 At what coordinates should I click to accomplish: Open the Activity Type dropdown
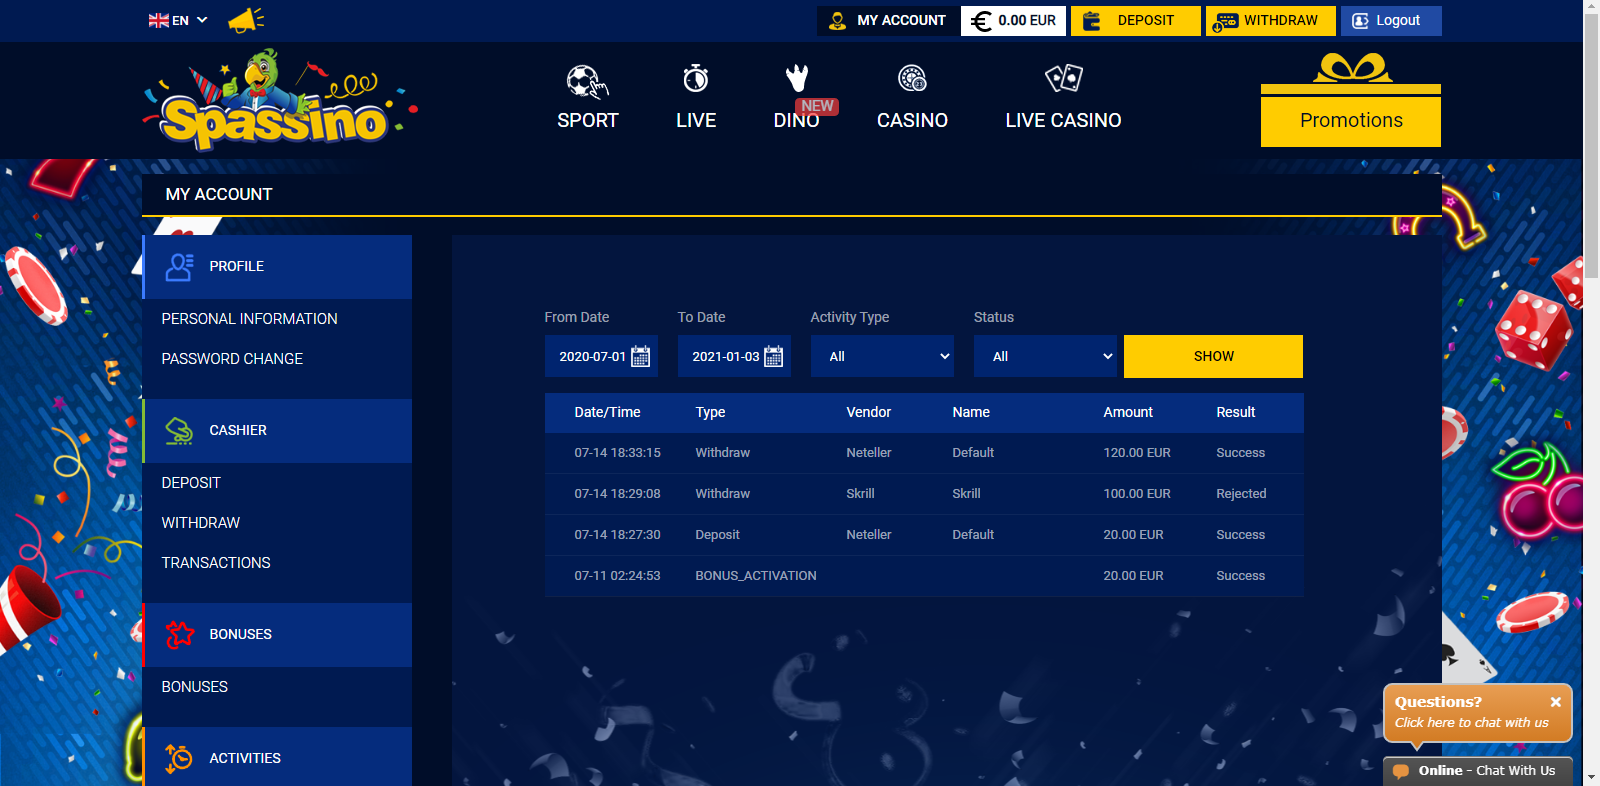882,356
